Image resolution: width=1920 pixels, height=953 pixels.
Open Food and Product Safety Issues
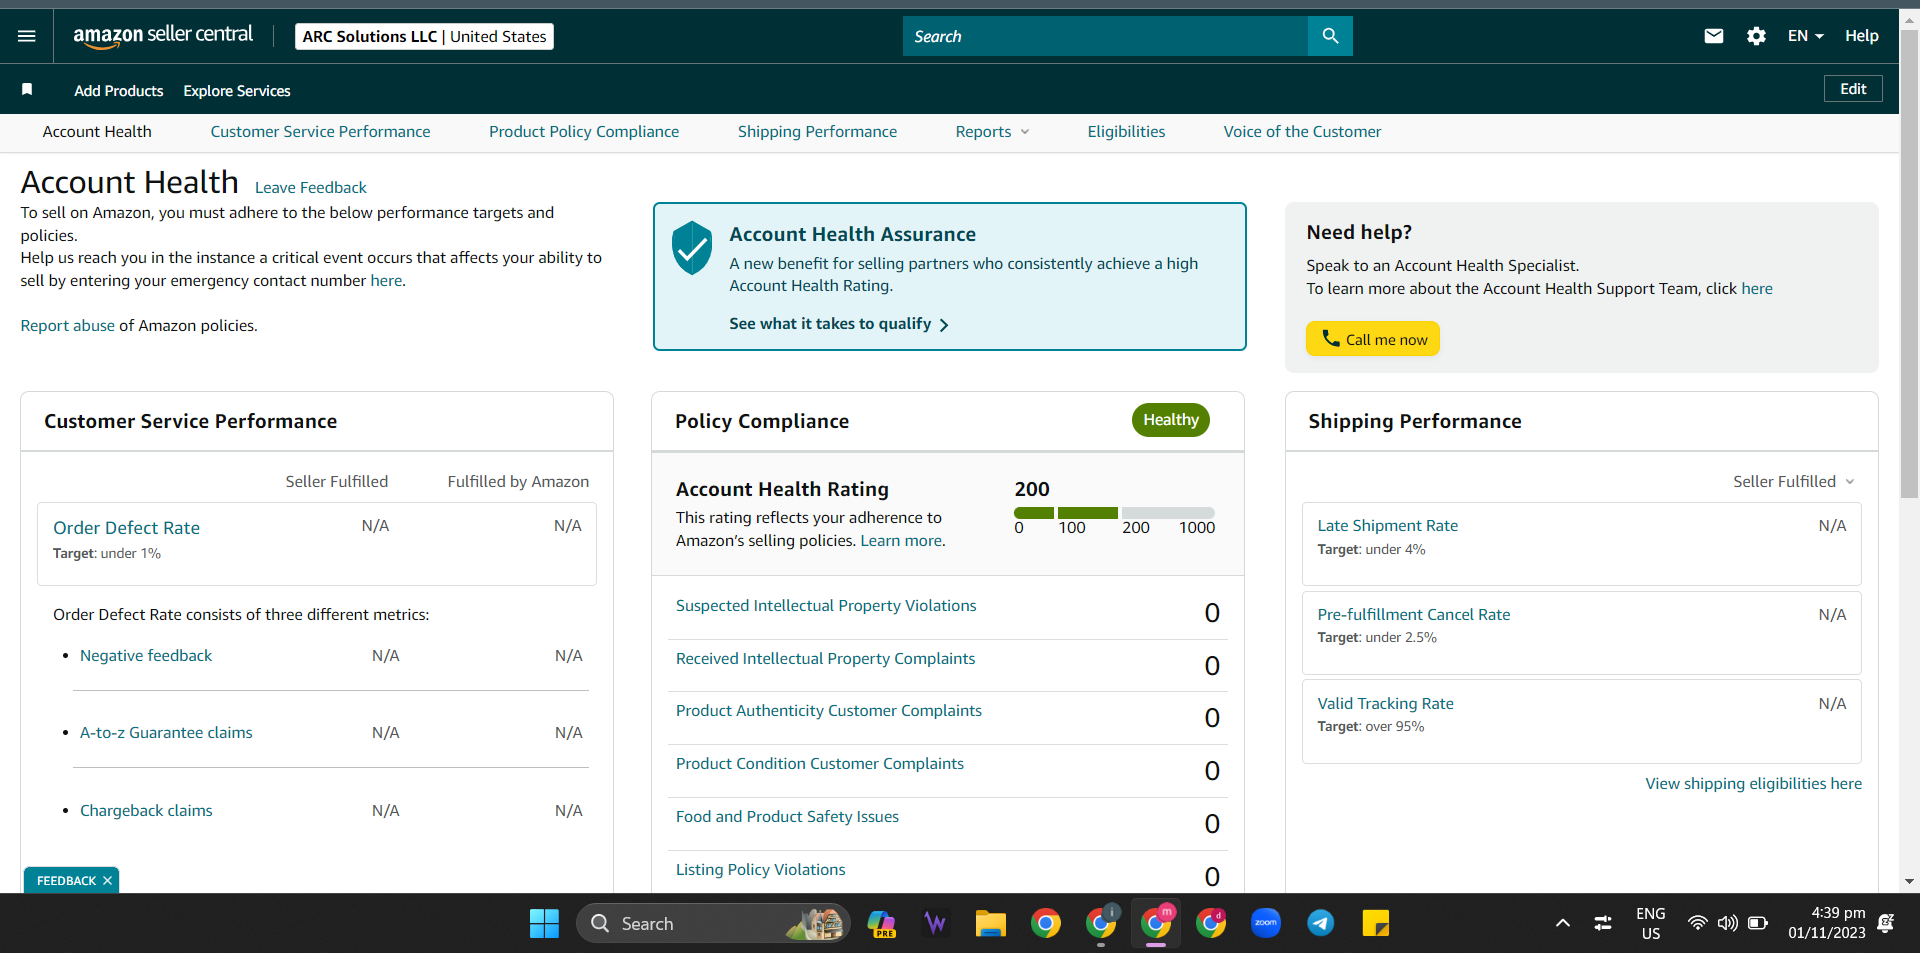787,817
